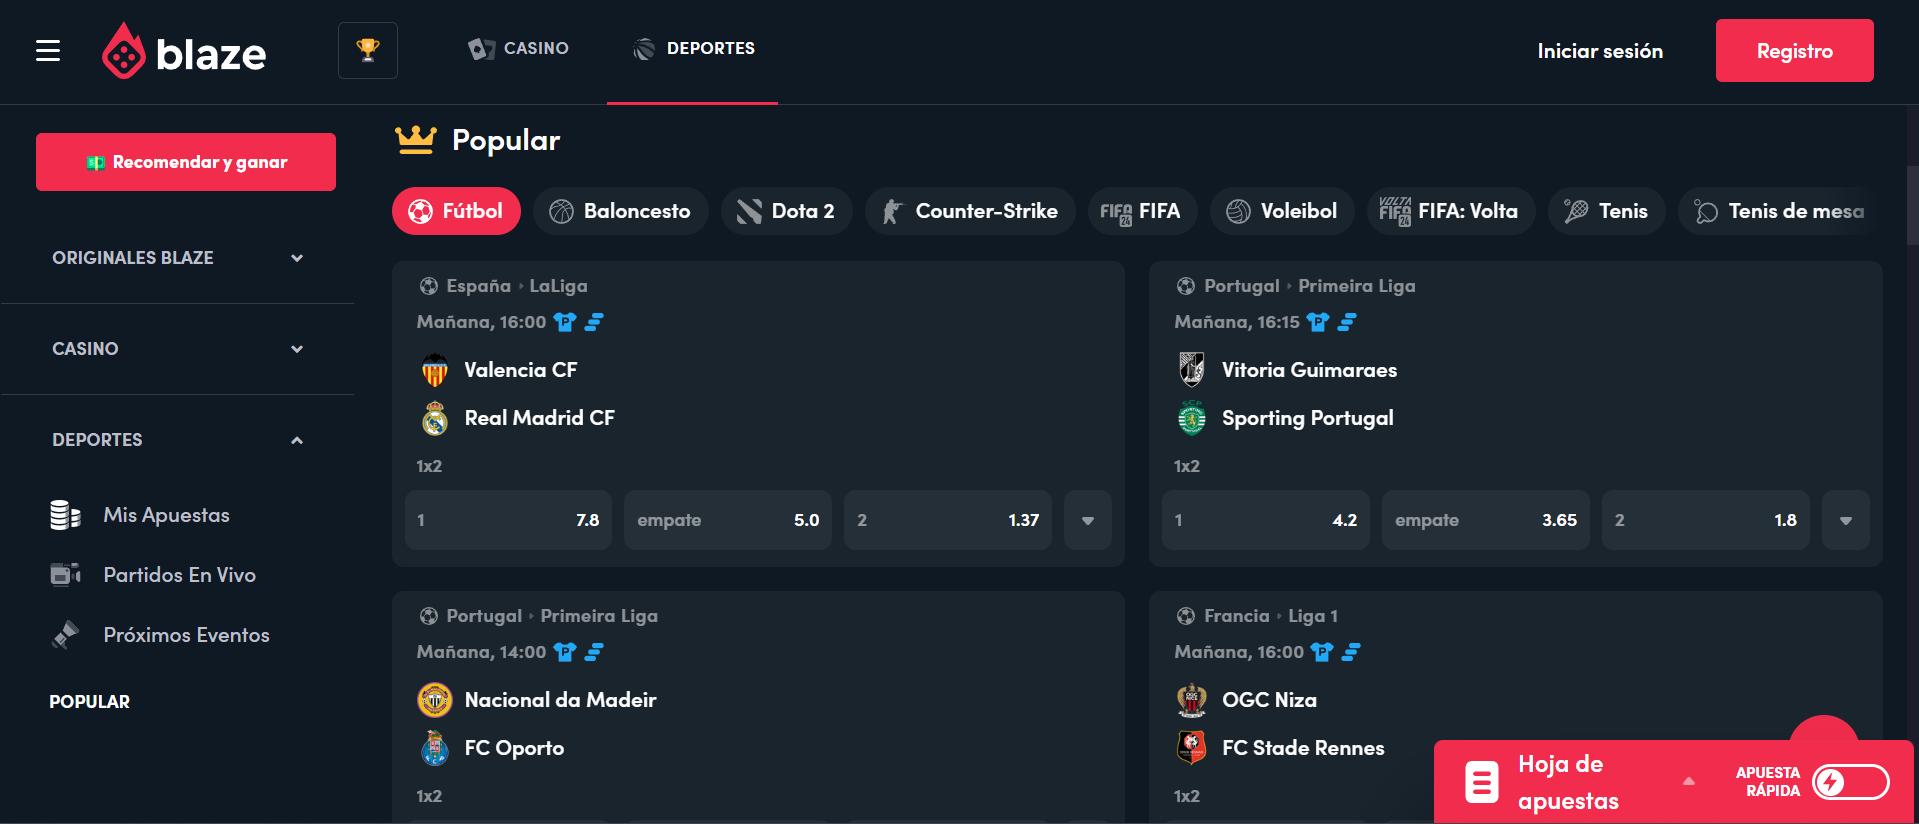Image resolution: width=1919 pixels, height=824 pixels.
Task: Select the Baloncesto sport tab
Action: (620, 211)
